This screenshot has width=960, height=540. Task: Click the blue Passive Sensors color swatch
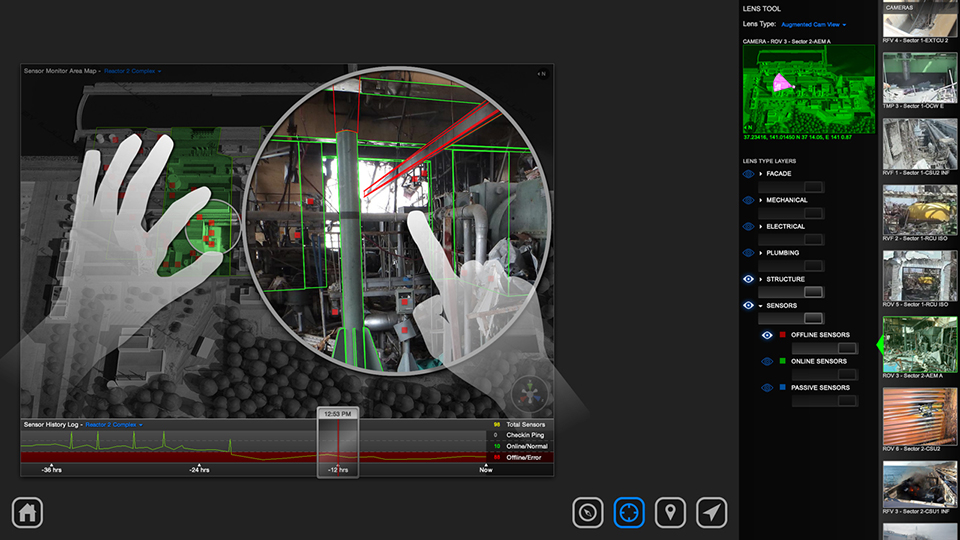coord(782,388)
